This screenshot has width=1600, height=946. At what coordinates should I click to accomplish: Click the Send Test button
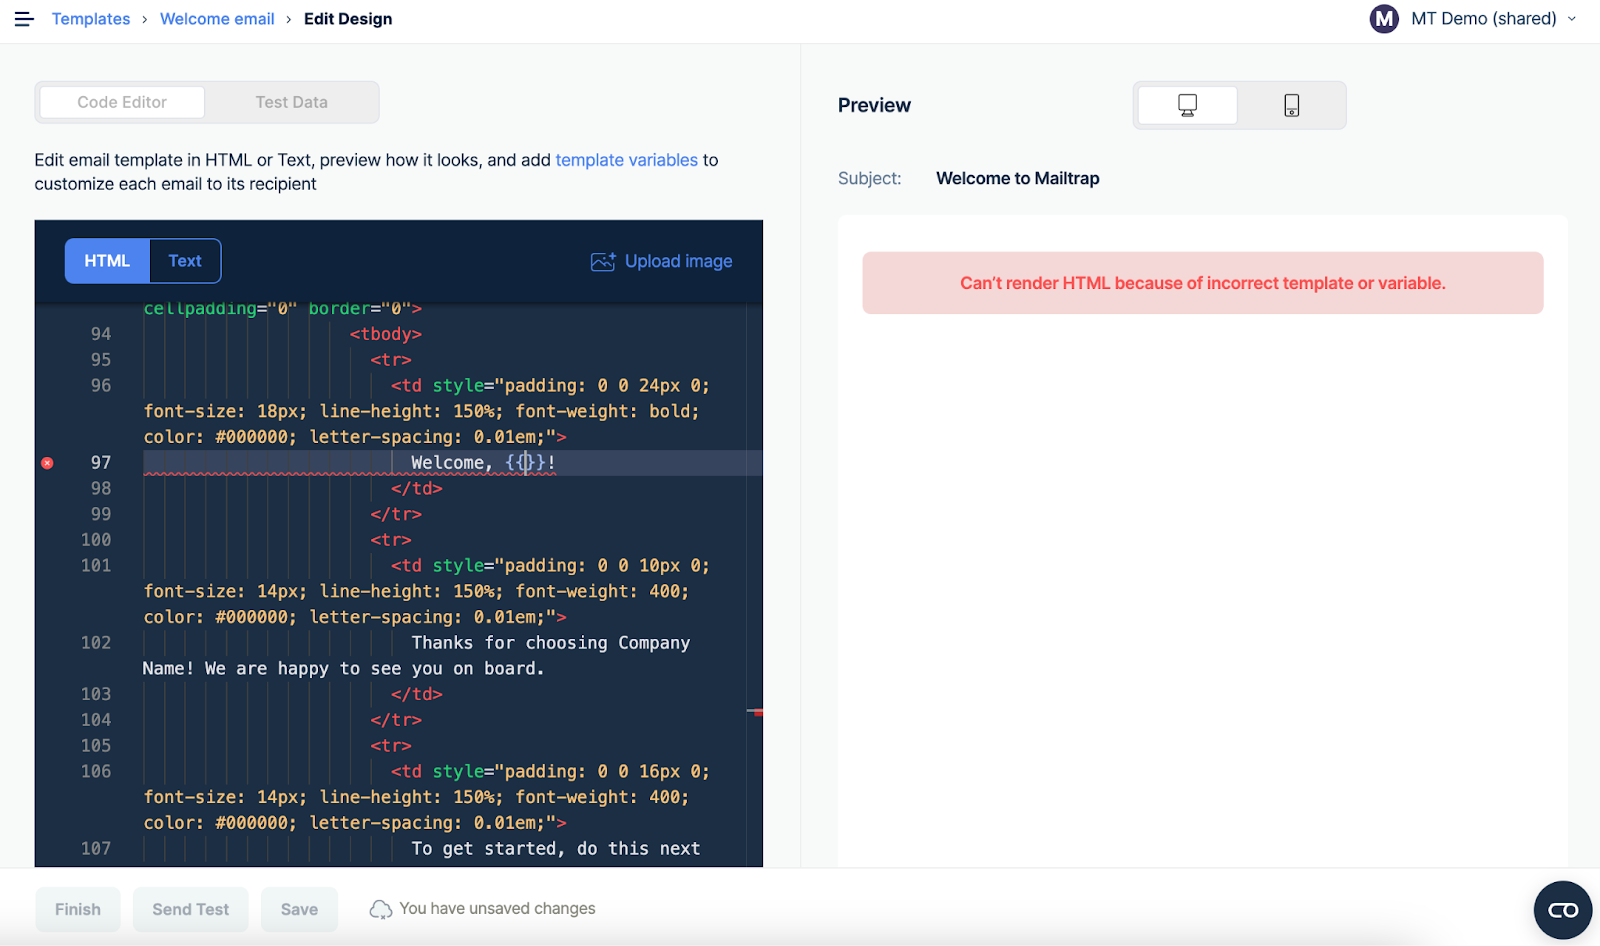coord(190,909)
